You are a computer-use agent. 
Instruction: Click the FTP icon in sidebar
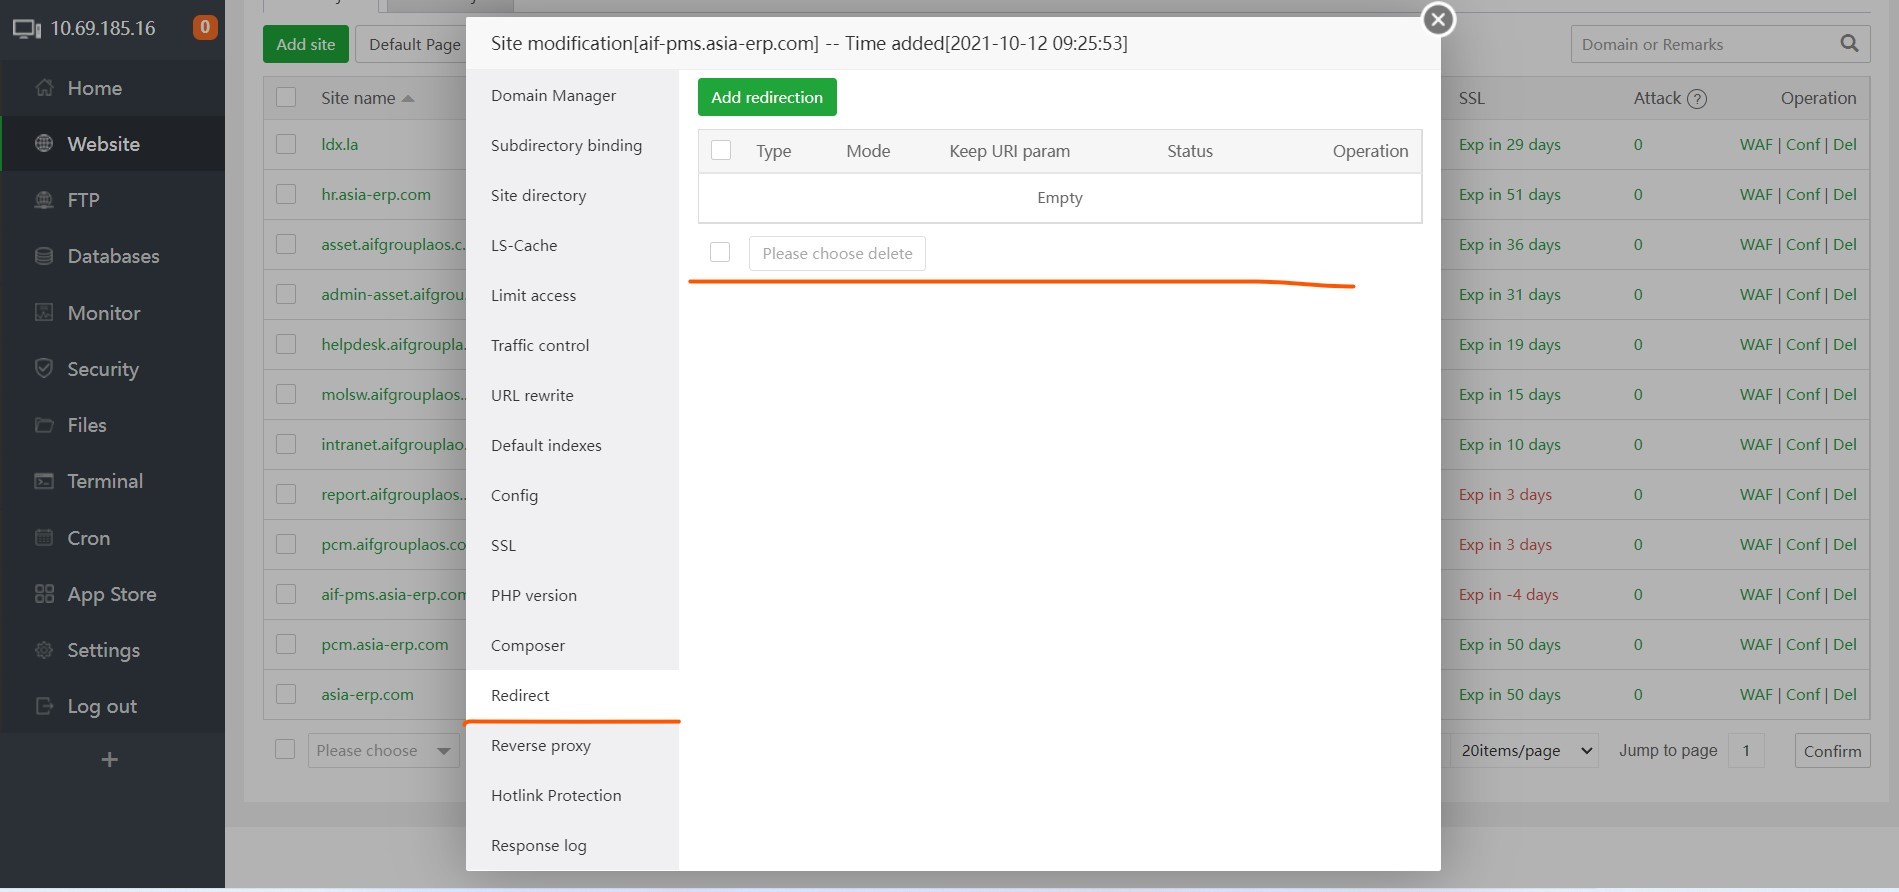tap(44, 200)
